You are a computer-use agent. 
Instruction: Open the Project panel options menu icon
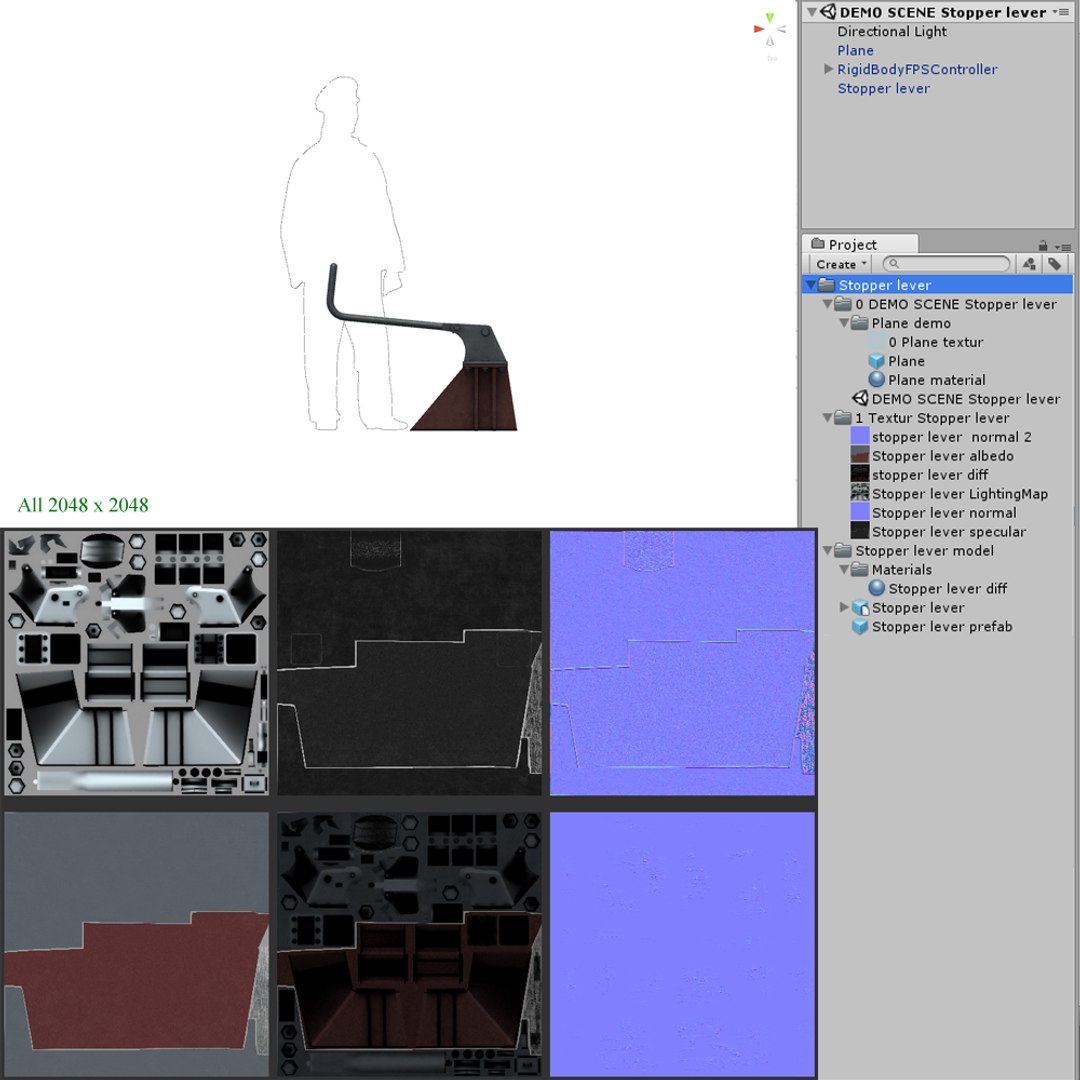pos(1065,247)
